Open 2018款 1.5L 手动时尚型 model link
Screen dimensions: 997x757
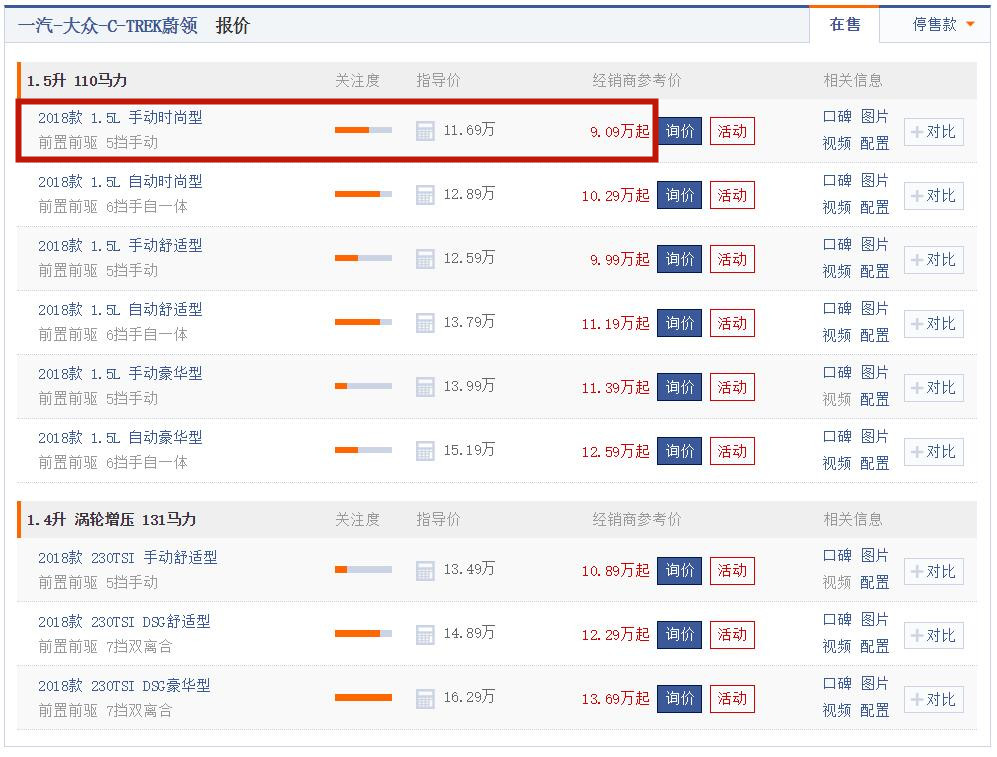[120, 118]
